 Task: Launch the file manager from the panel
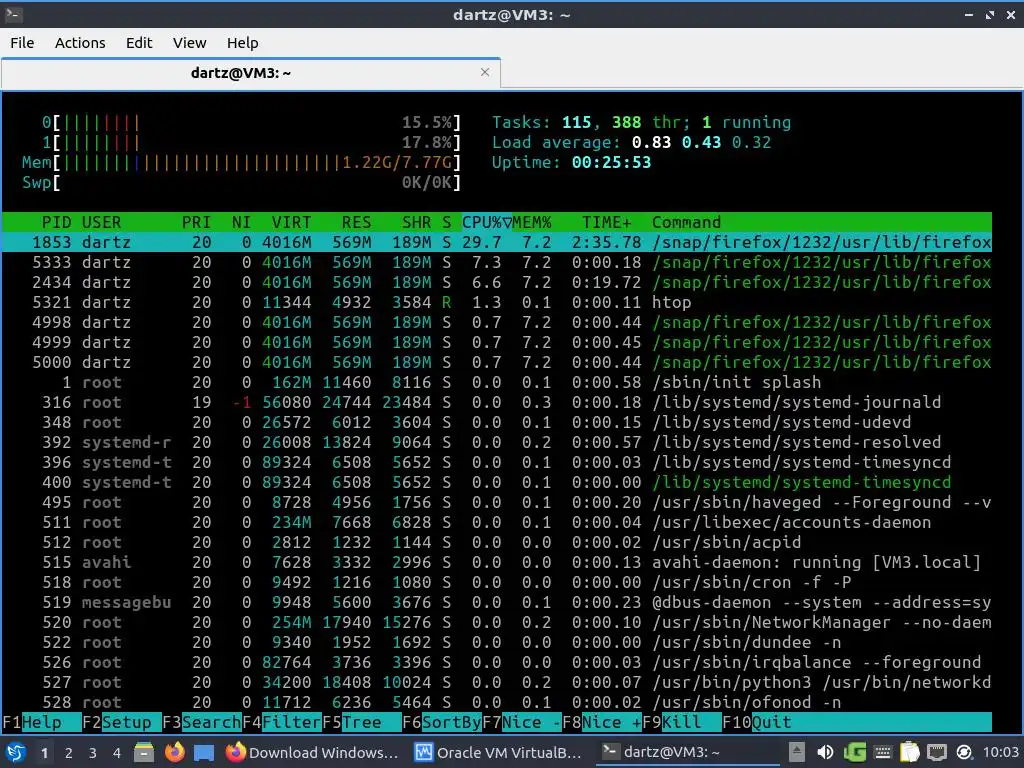(144, 753)
